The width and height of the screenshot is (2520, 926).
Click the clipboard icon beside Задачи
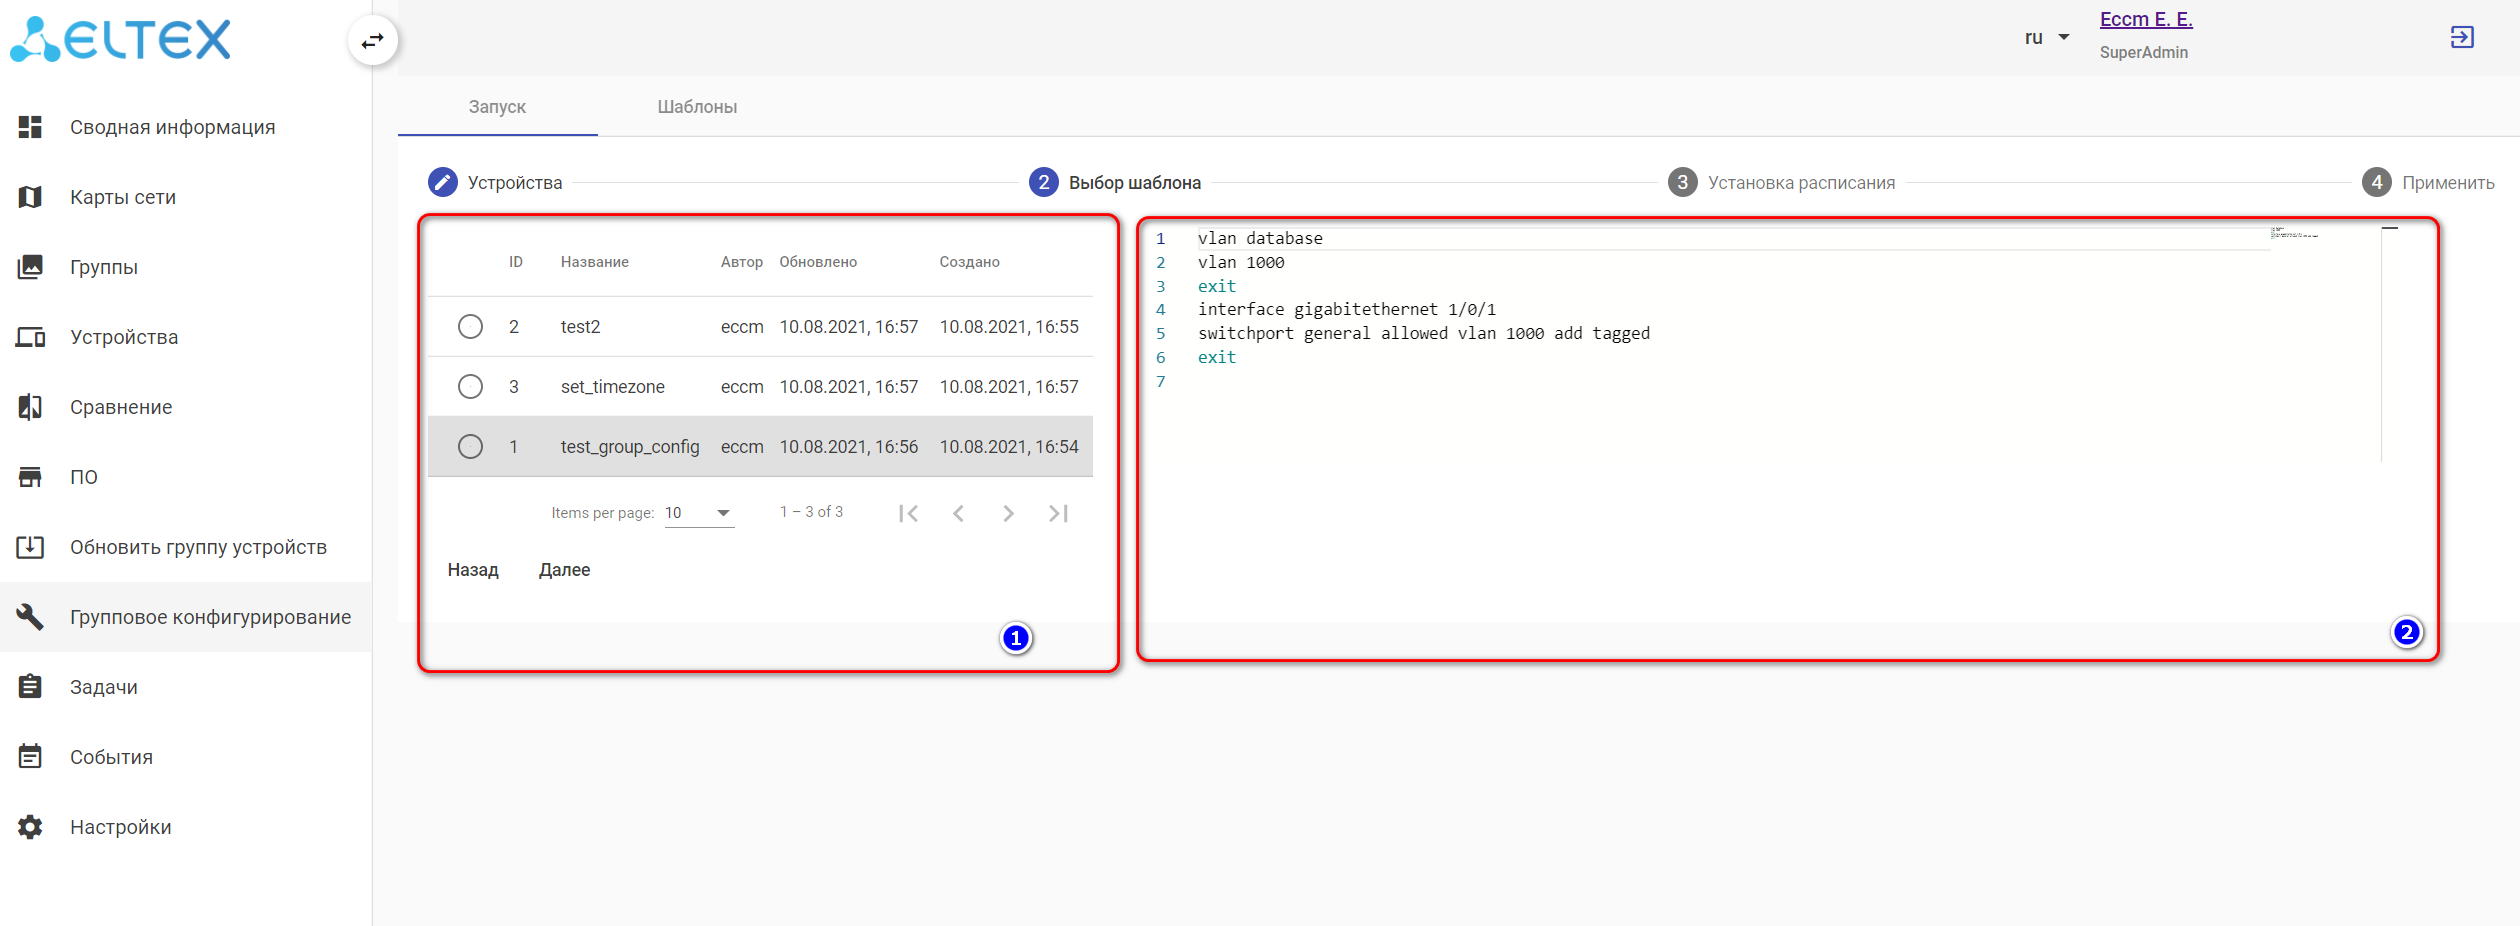[30, 687]
